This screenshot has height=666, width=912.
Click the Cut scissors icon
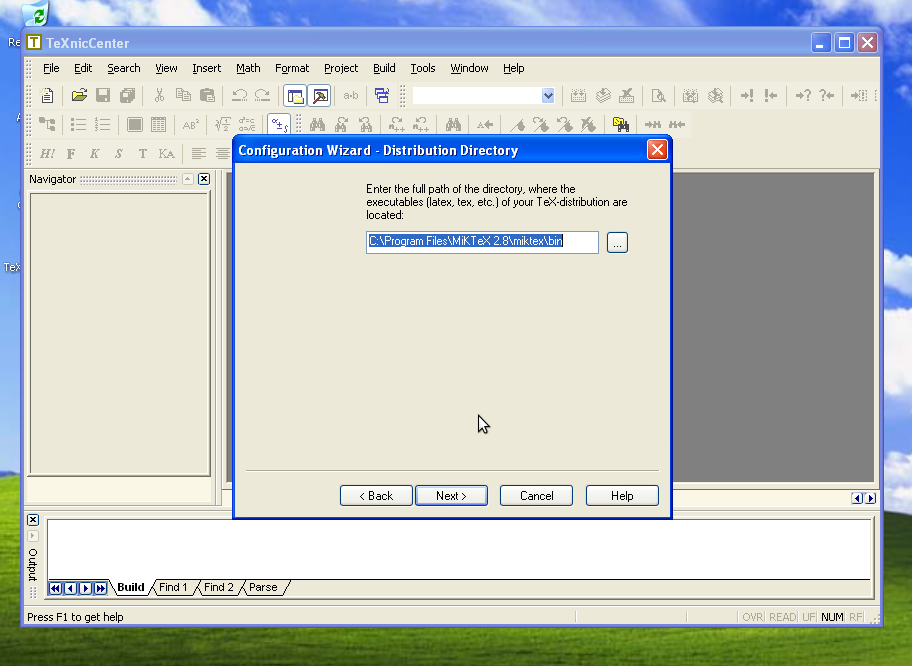click(159, 95)
